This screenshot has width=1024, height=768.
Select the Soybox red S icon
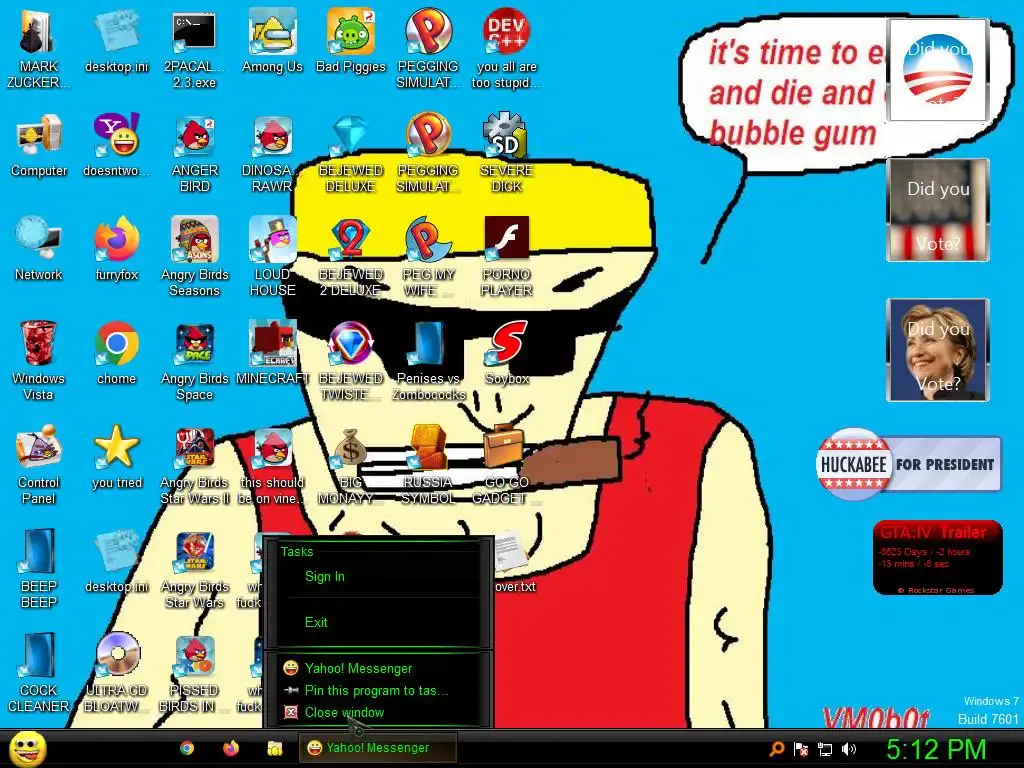pos(506,353)
